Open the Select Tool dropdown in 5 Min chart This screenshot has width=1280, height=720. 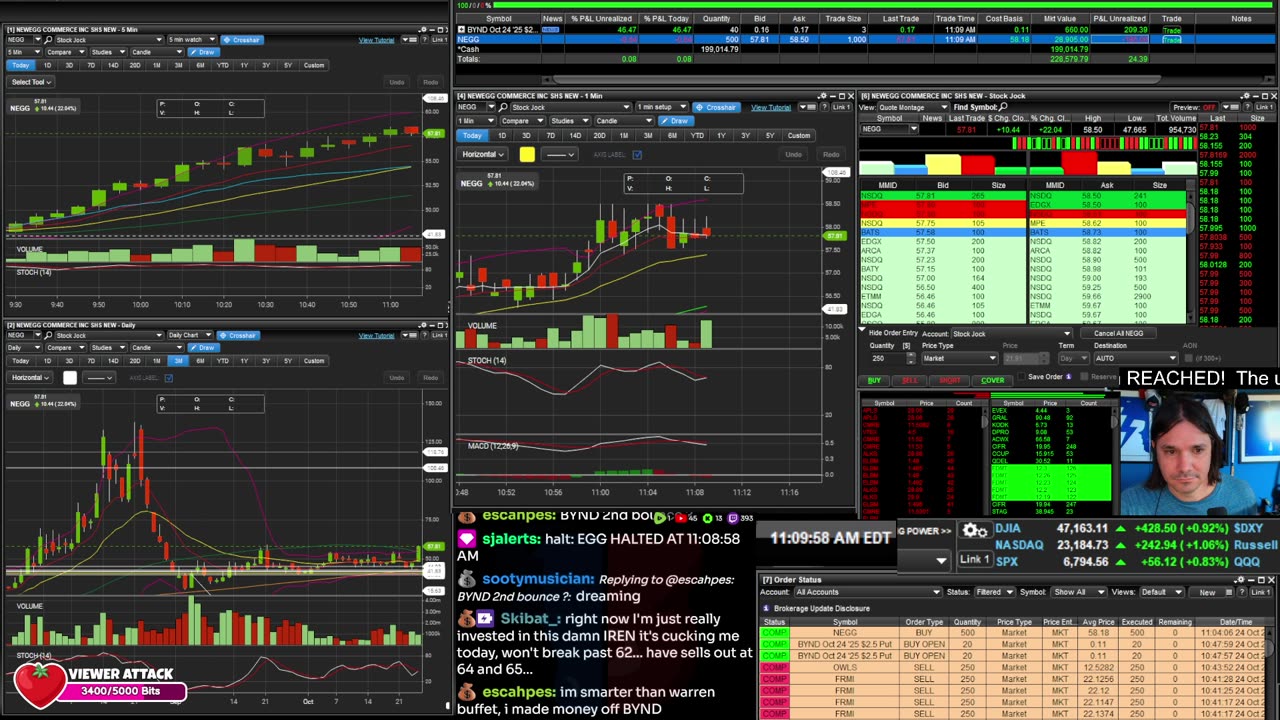(x=30, y=82)
